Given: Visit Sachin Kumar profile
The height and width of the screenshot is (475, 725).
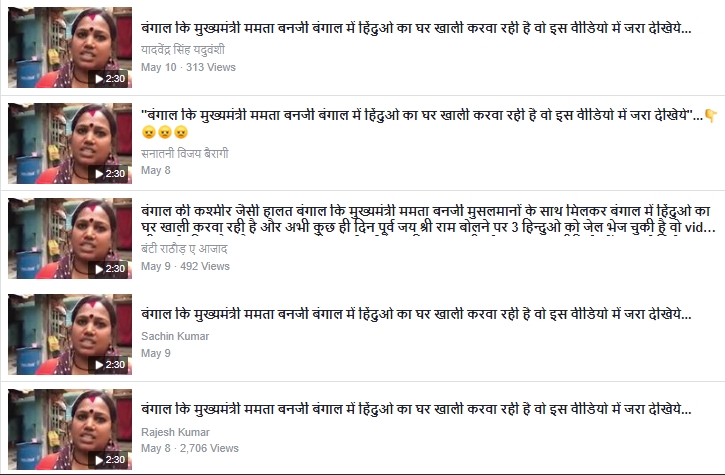Looking at the screenshot, I should (175, 336).
